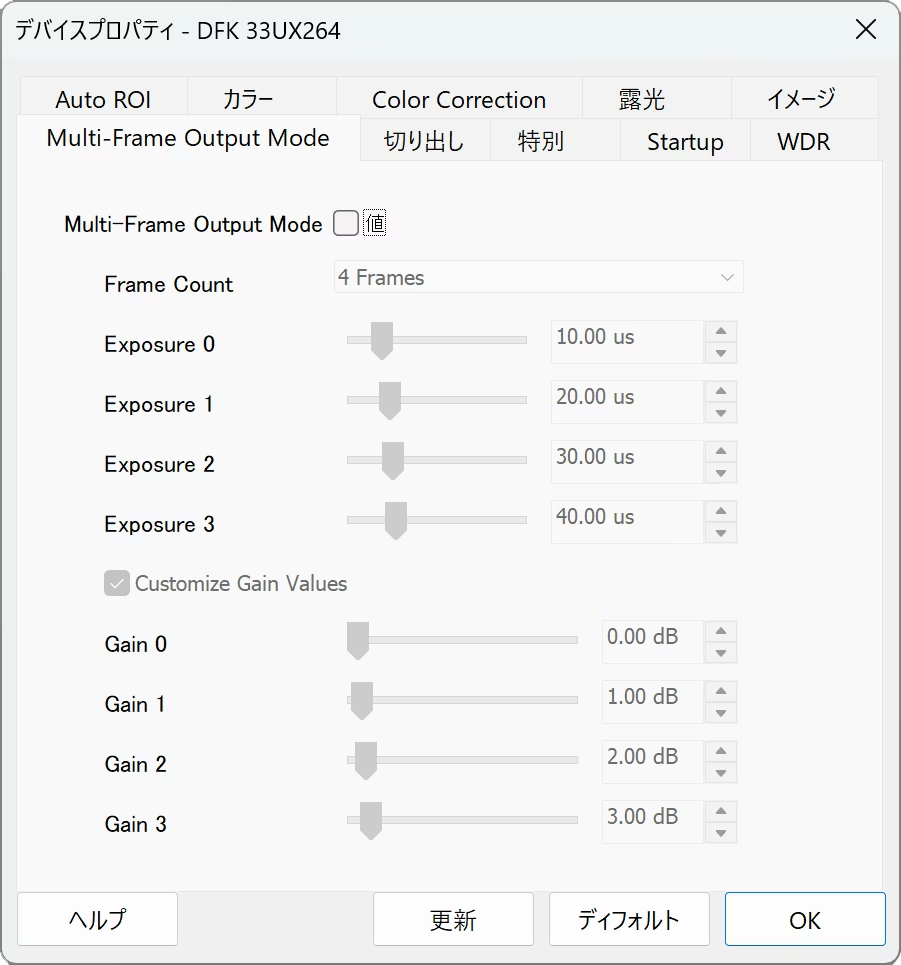Increase Exposure 0 using up spinner arrow
The height and width of the screenshot is (965, 901).
click(720, 332)
